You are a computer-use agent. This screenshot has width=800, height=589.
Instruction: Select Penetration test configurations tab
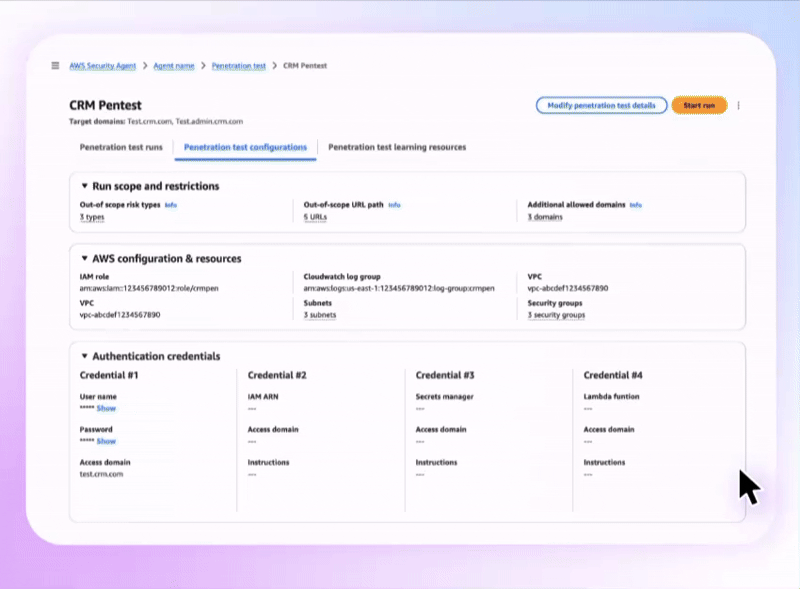(x=245, y=147)
